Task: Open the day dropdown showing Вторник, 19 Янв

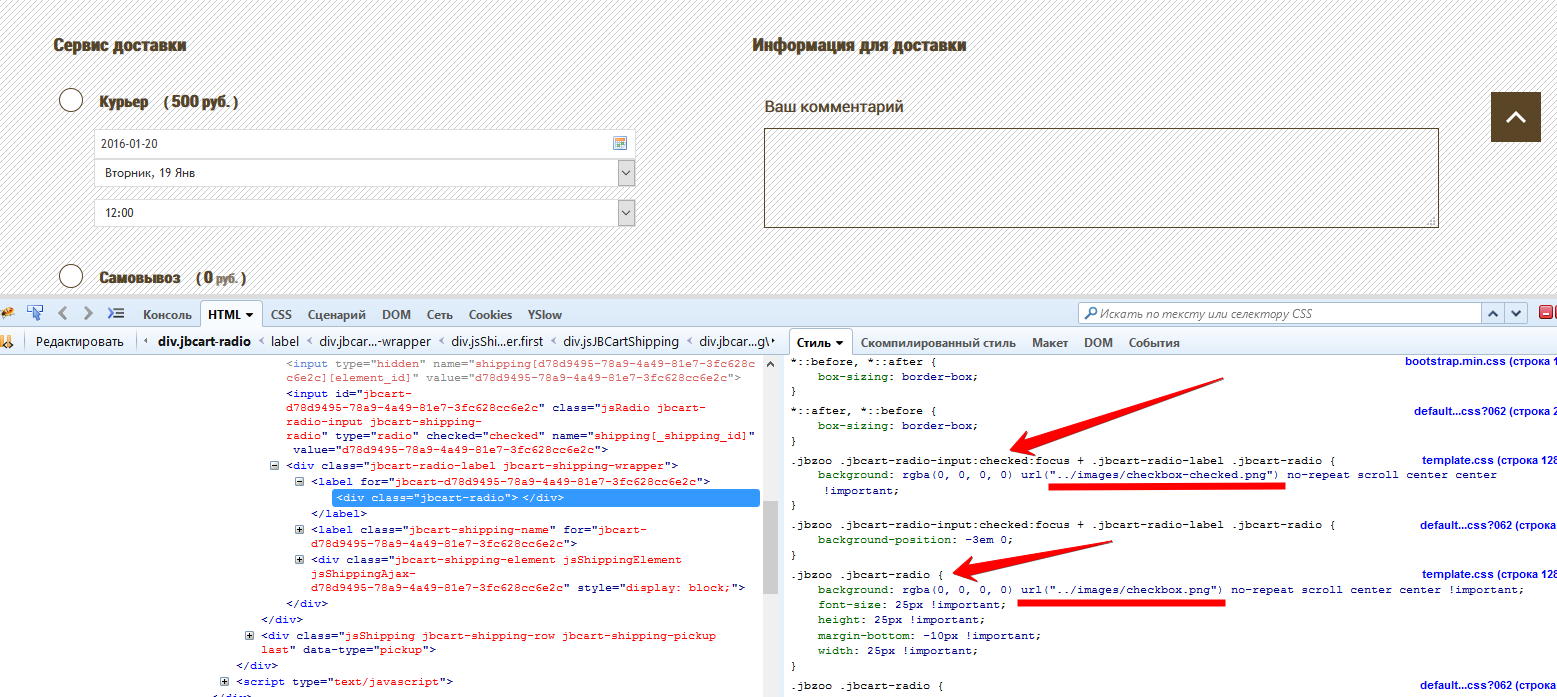Action: click(626, 173)
